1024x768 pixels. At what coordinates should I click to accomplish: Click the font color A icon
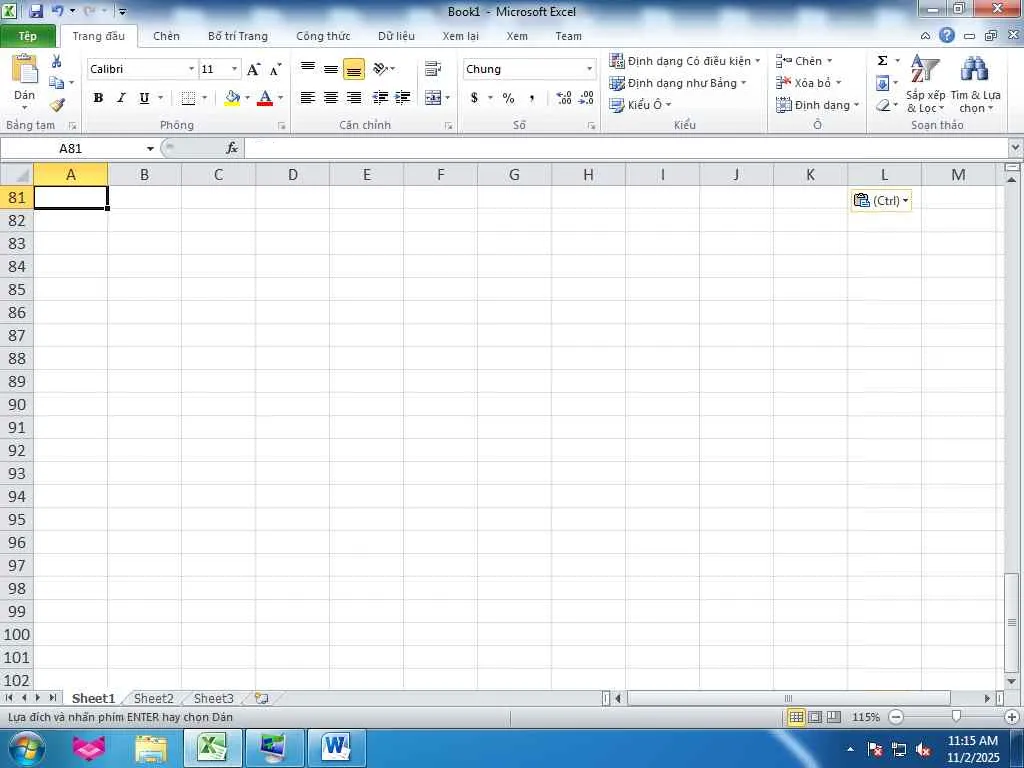click(265, 98)
